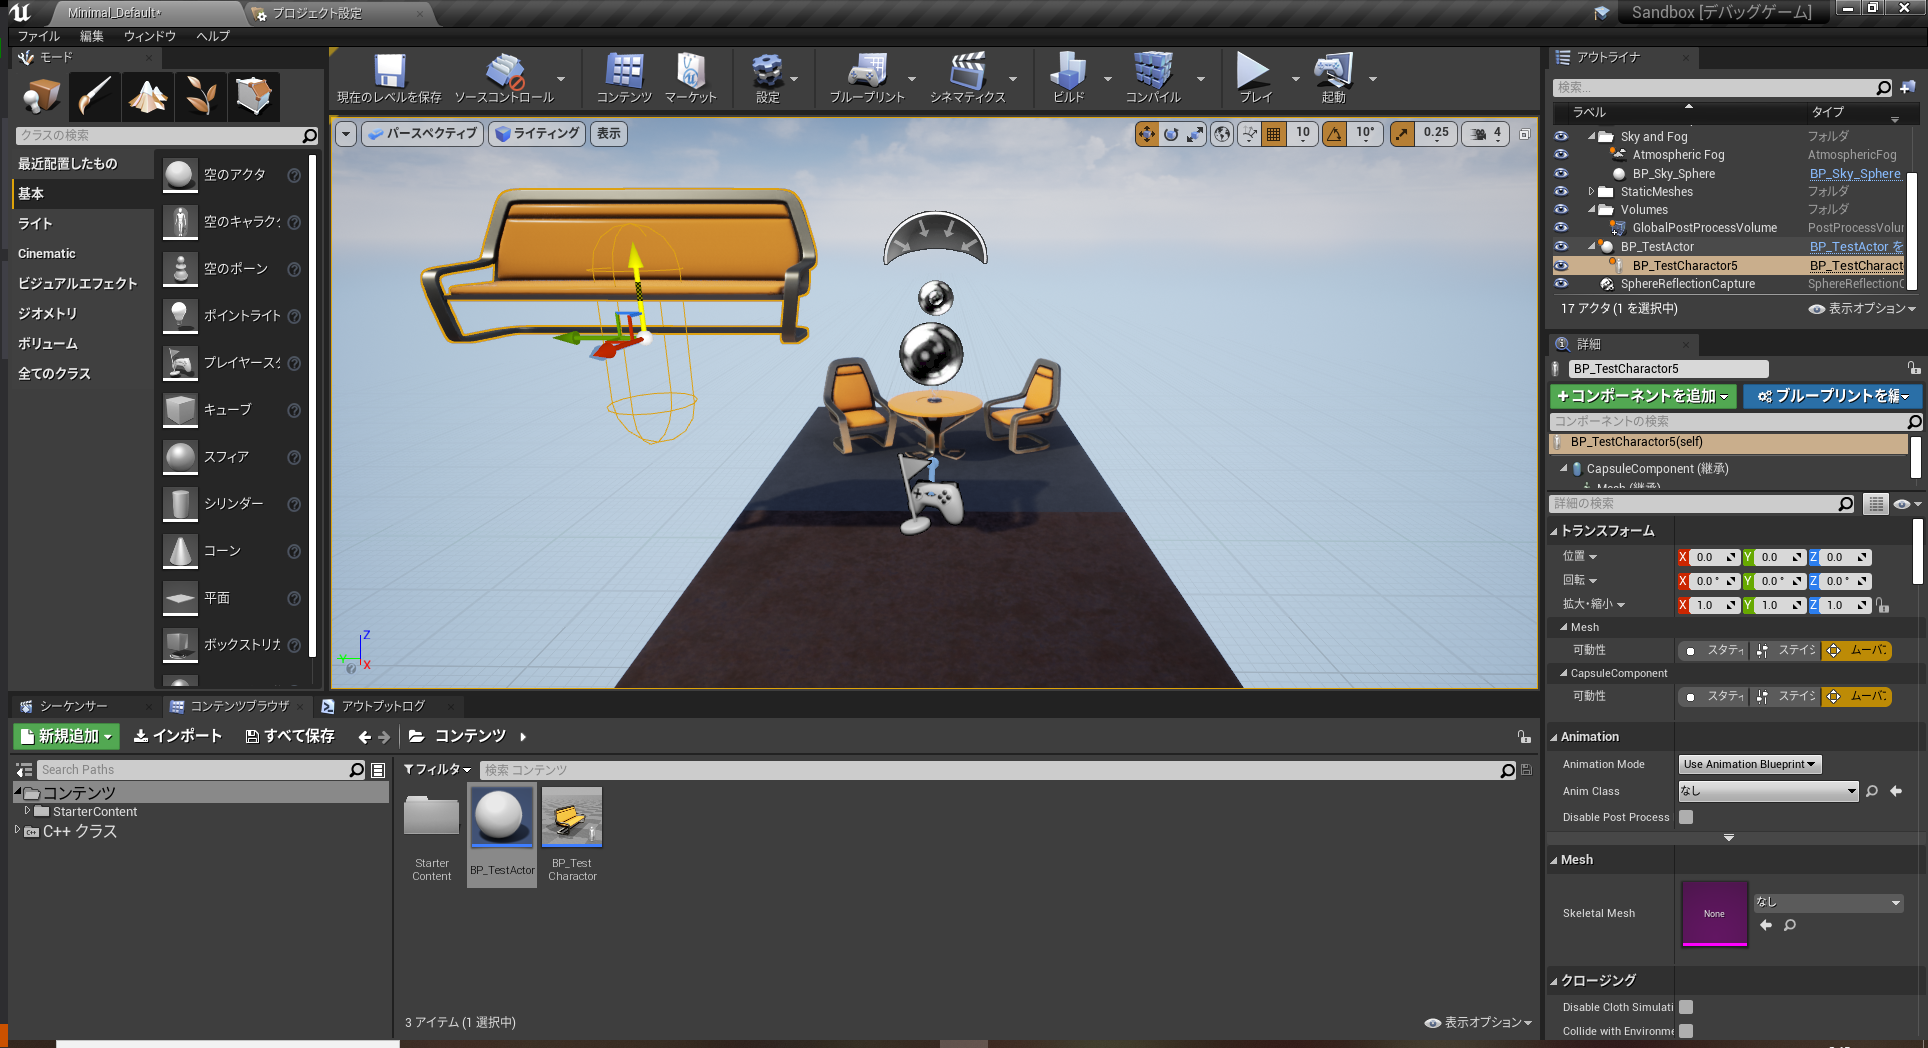
Task: Click the Import button in content browser
Action: 178,736
